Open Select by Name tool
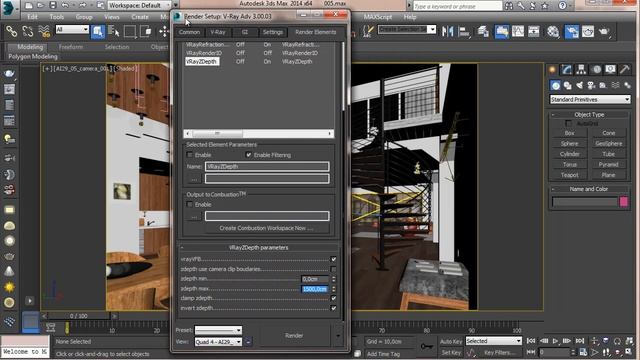Image resolution: width=640 pixels, height=360 pixels. (x=113, y=31)
